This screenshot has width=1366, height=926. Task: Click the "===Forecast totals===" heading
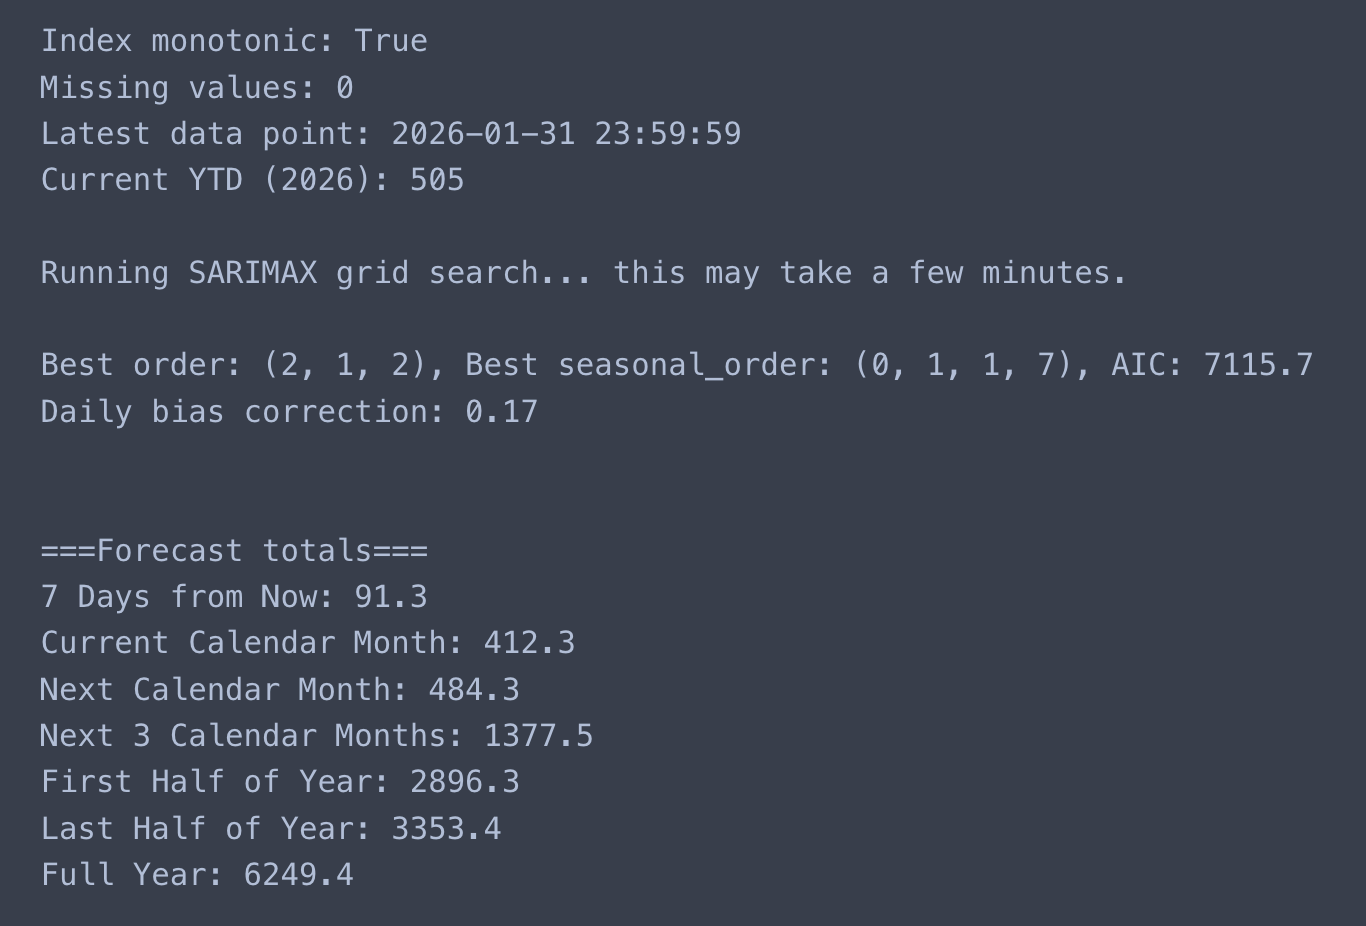234,551
